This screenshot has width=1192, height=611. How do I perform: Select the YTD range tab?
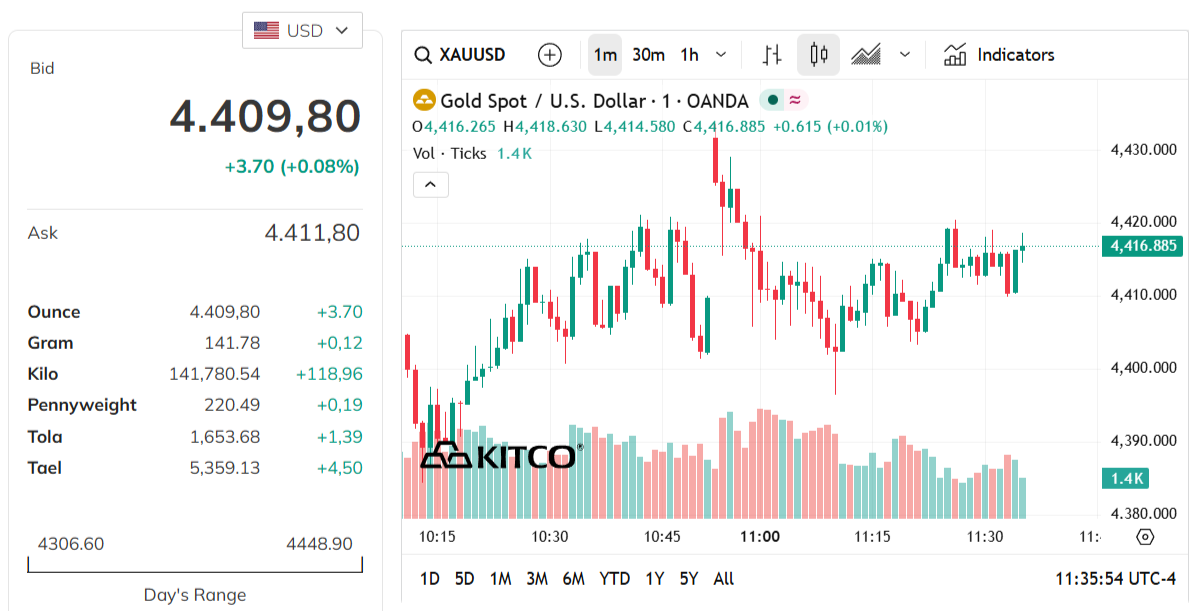pos(615,578)
